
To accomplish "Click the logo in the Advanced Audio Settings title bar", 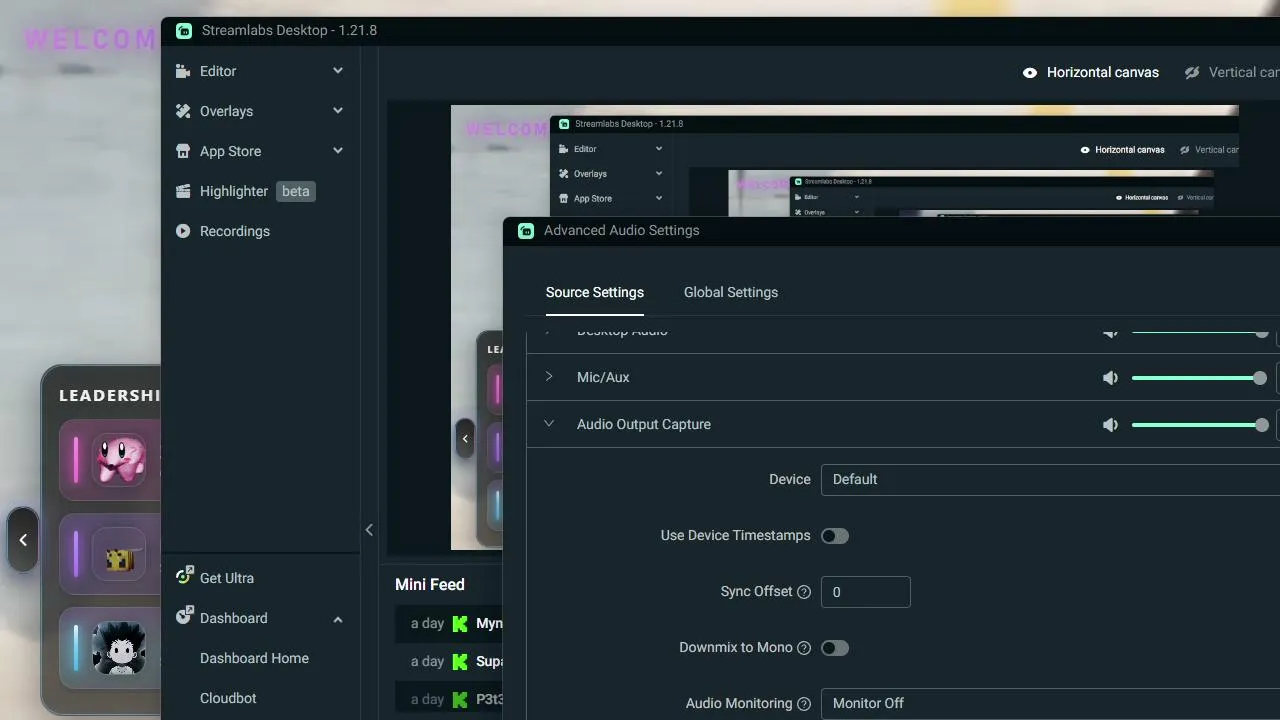I will point(526,231).
